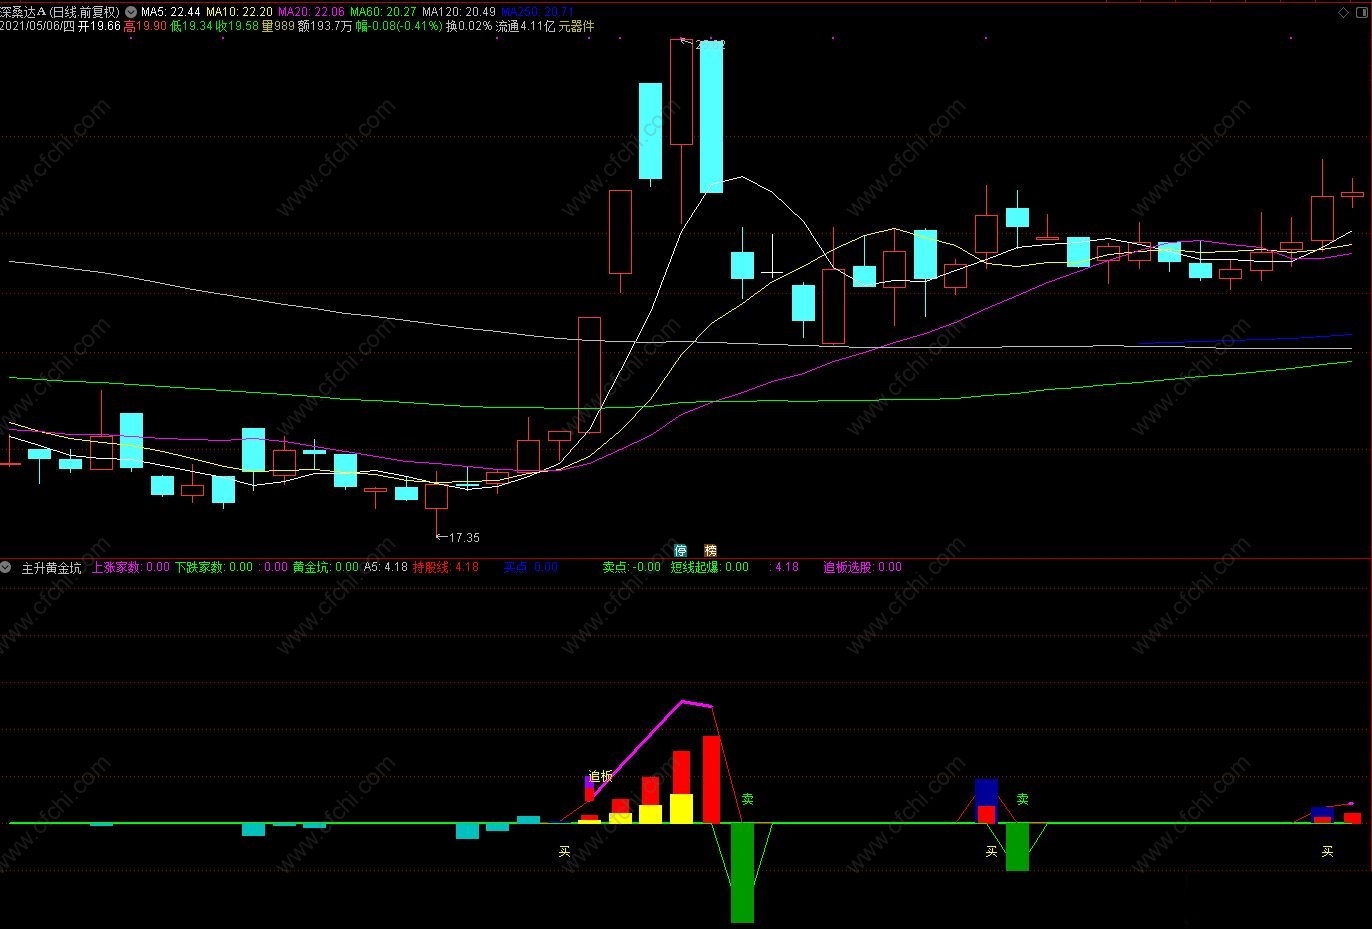
Task: Select the MA20: 22.06 indicator label
Action: pos(311,12)
